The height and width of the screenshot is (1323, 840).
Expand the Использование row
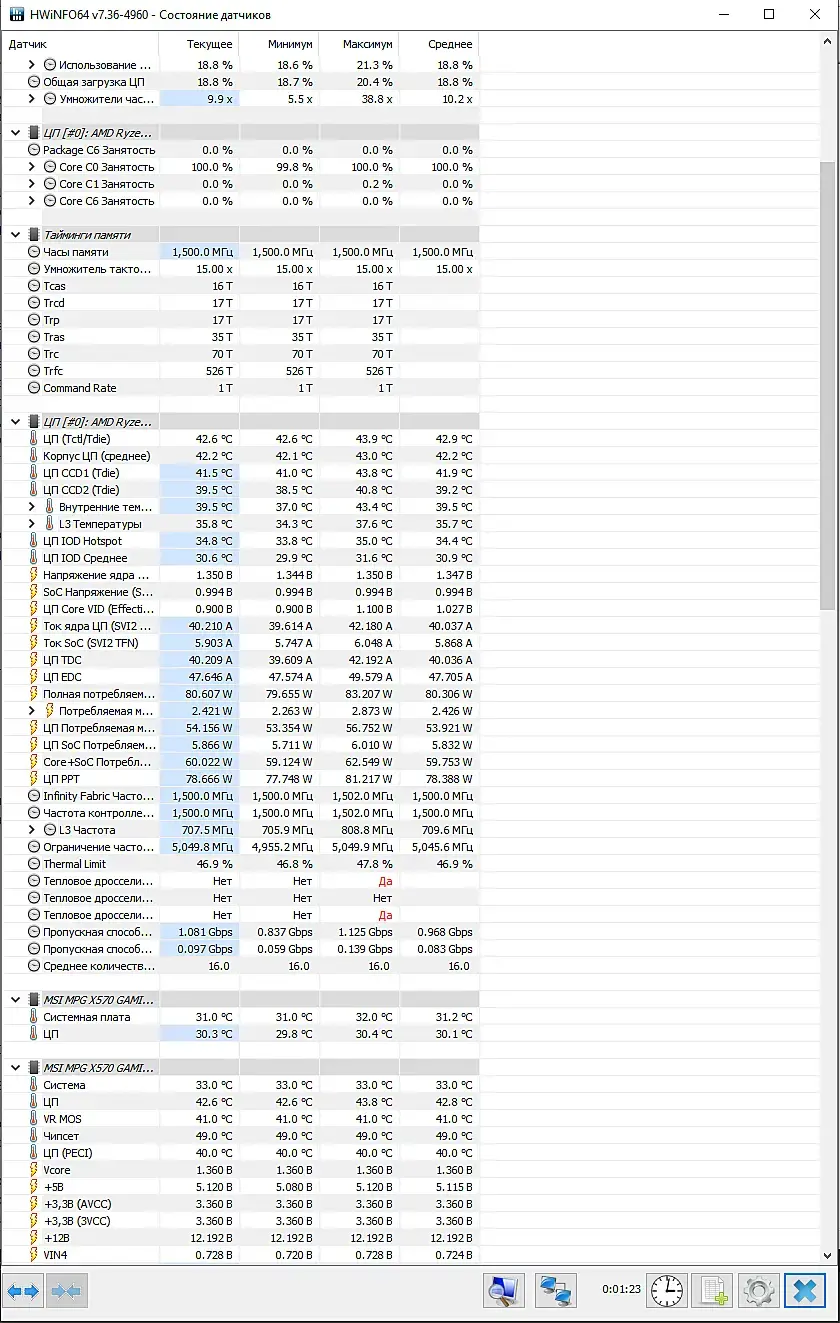[x=32, y=65]
